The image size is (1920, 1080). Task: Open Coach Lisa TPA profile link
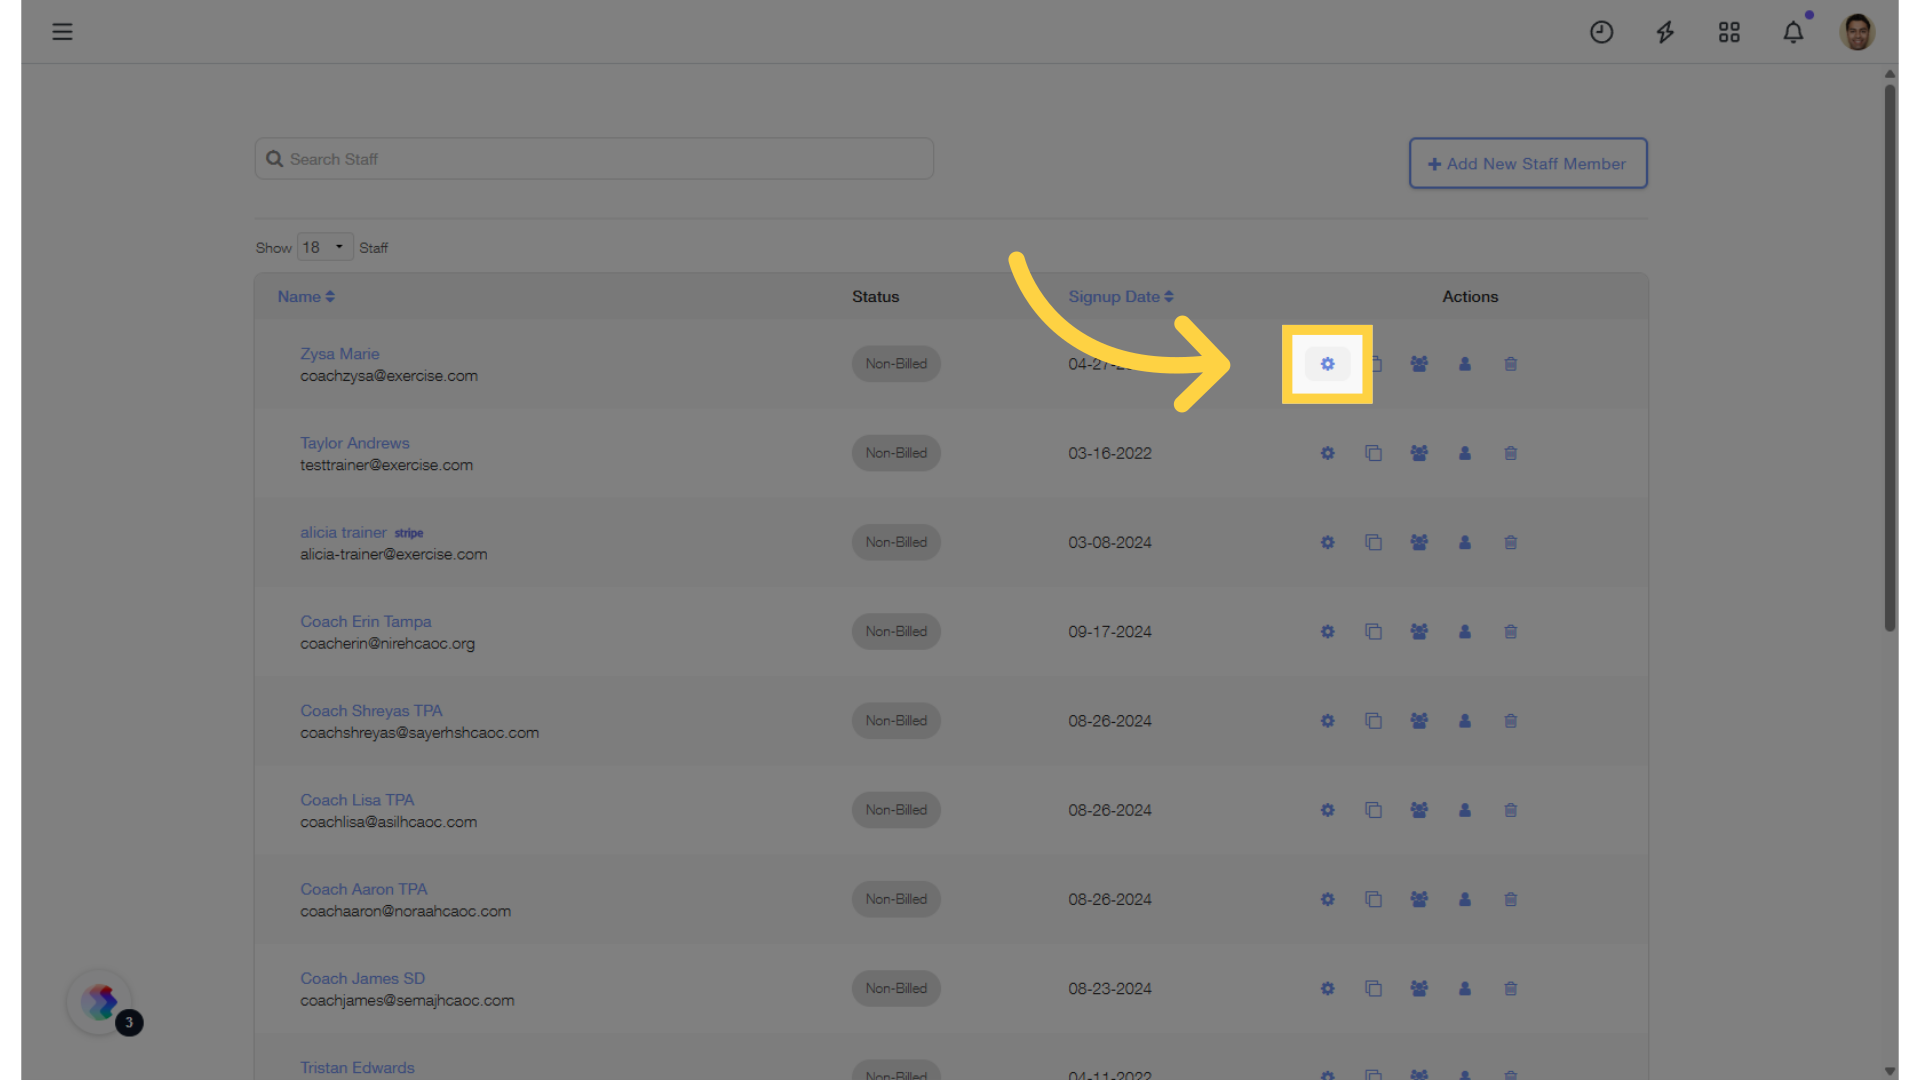(x=357, y=800)
